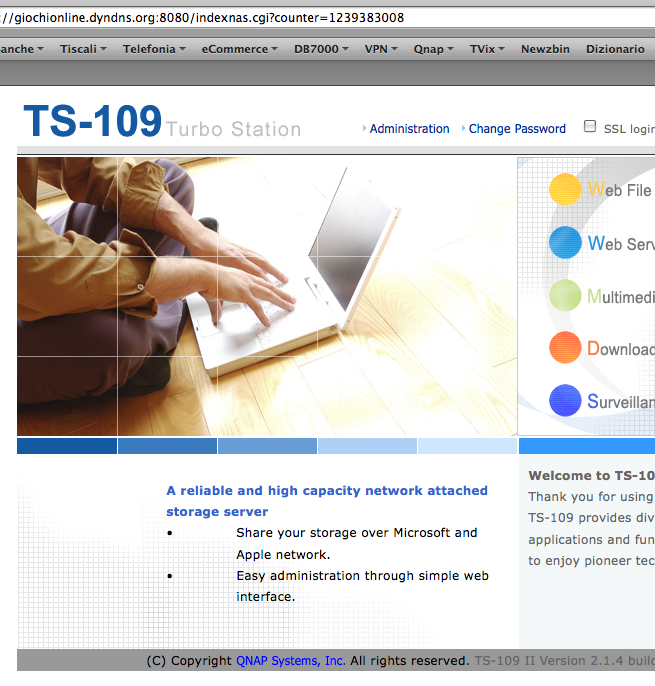Image resolution: width=655 pixels, height=686 pixels.
Task: Click the blue Web Server ball icon
Action: [x=565, y=243]
